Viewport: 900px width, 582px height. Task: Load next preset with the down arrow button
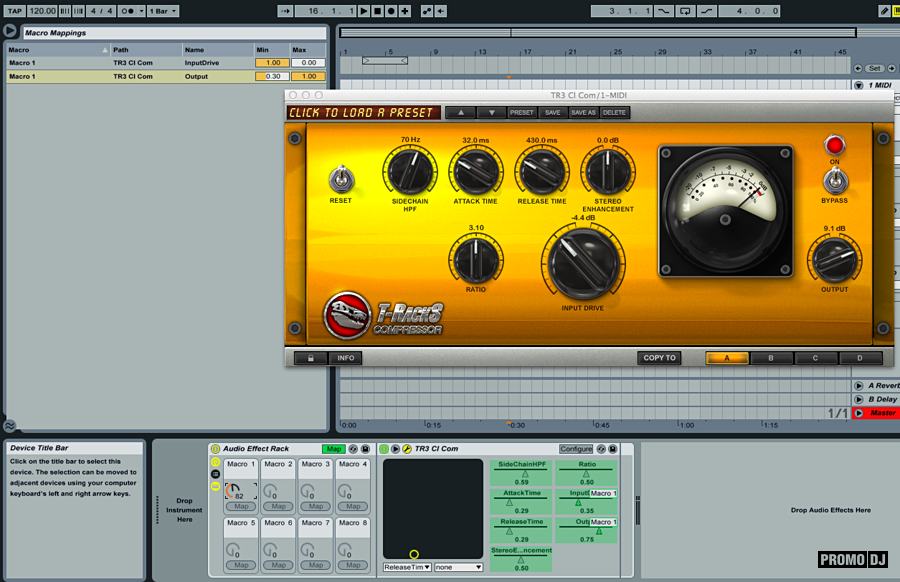(492, 112)
